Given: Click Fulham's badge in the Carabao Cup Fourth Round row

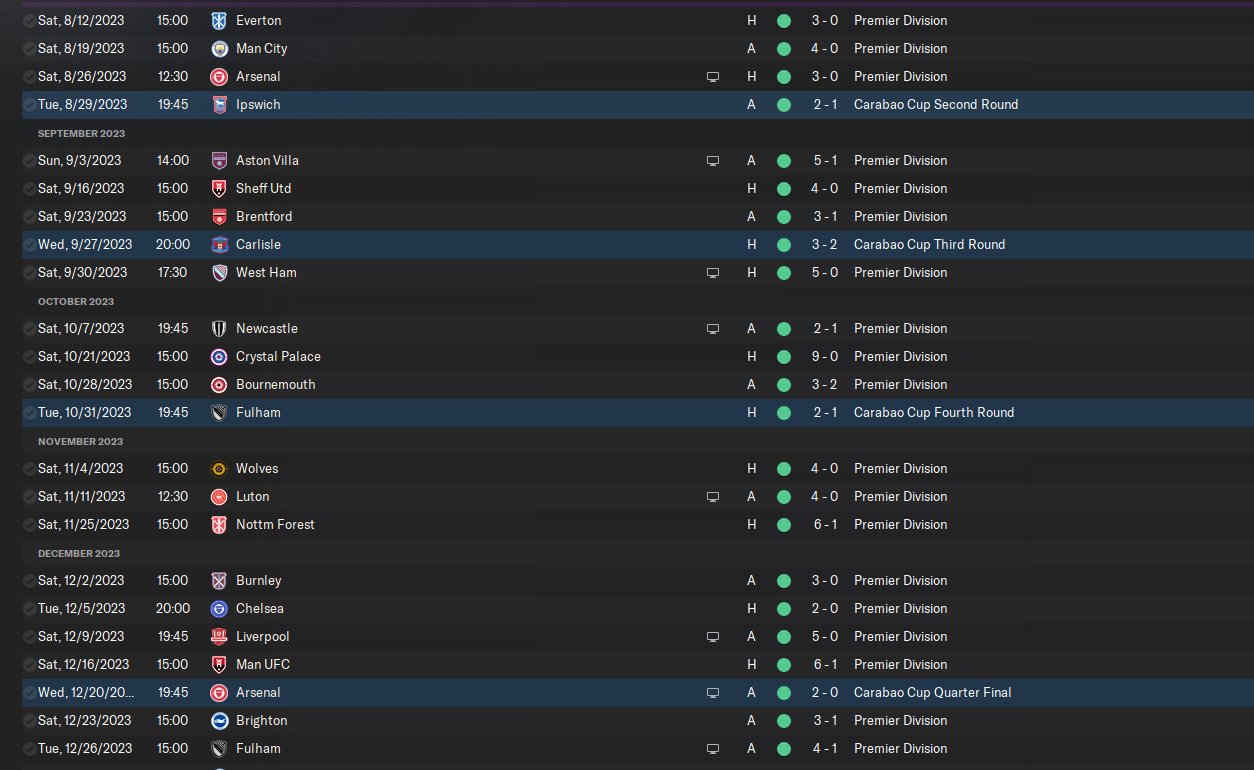Looking at the screenshot, I should [x=219, y=412].
